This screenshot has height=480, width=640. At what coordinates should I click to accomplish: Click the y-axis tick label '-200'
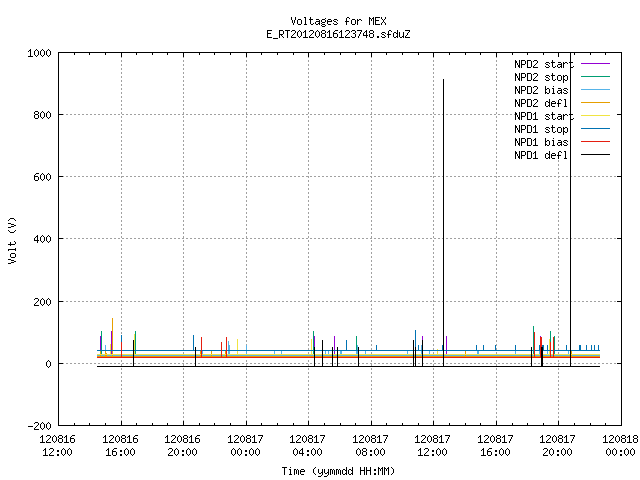[39, 426]
